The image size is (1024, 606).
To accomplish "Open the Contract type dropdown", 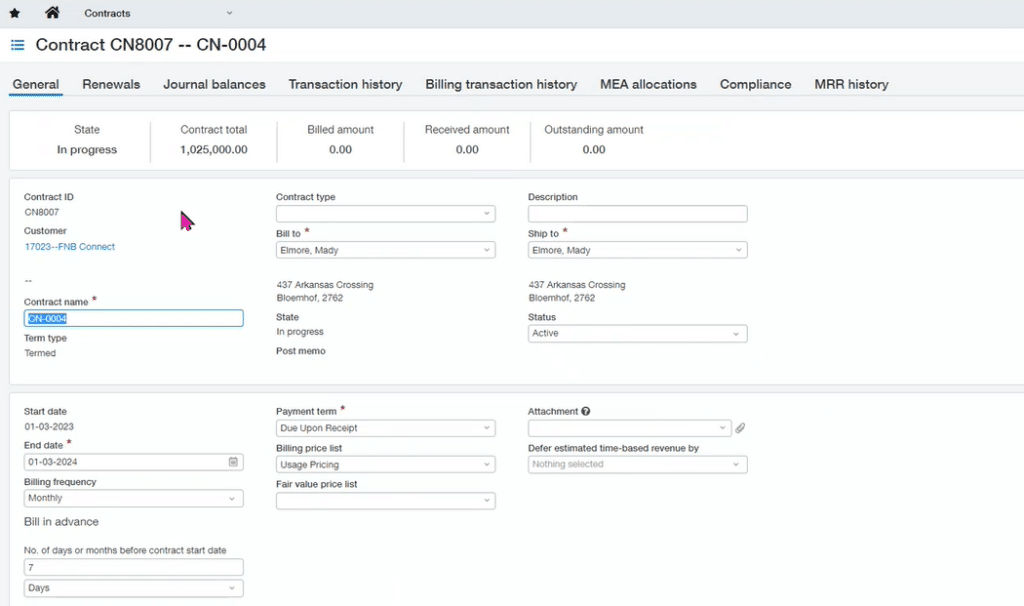I will point(385,214).
